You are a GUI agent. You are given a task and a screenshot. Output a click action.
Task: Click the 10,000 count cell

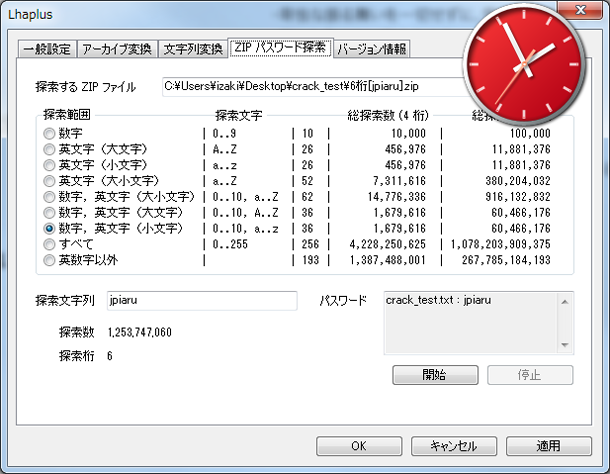pyautogui.click(x=408, y=133)
